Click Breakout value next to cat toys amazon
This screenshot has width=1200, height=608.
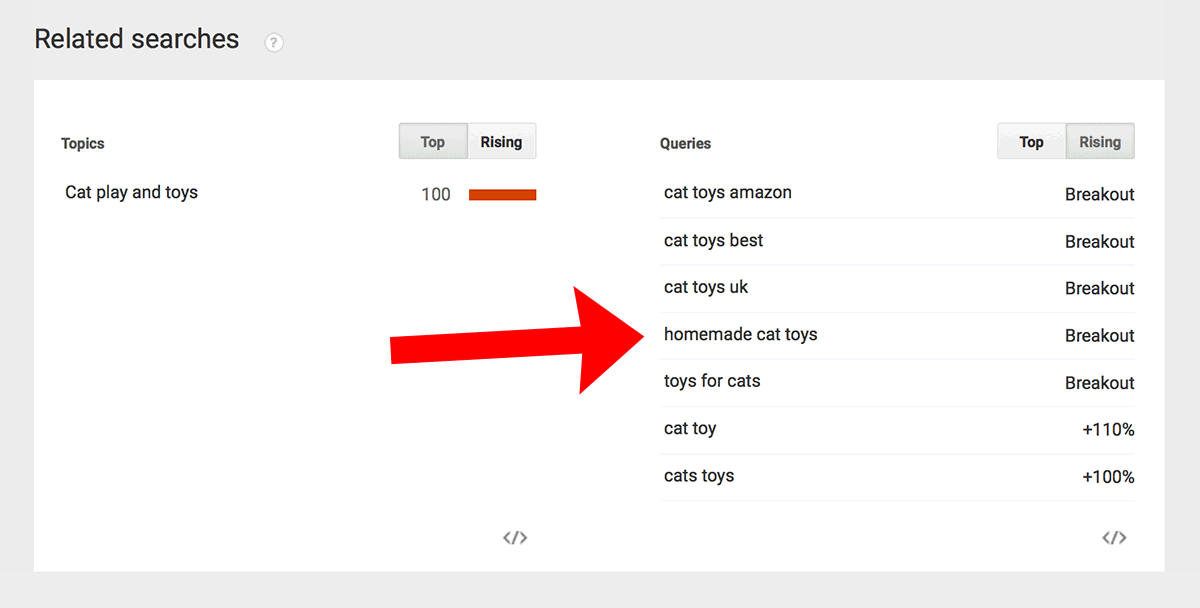(1100, 194)
